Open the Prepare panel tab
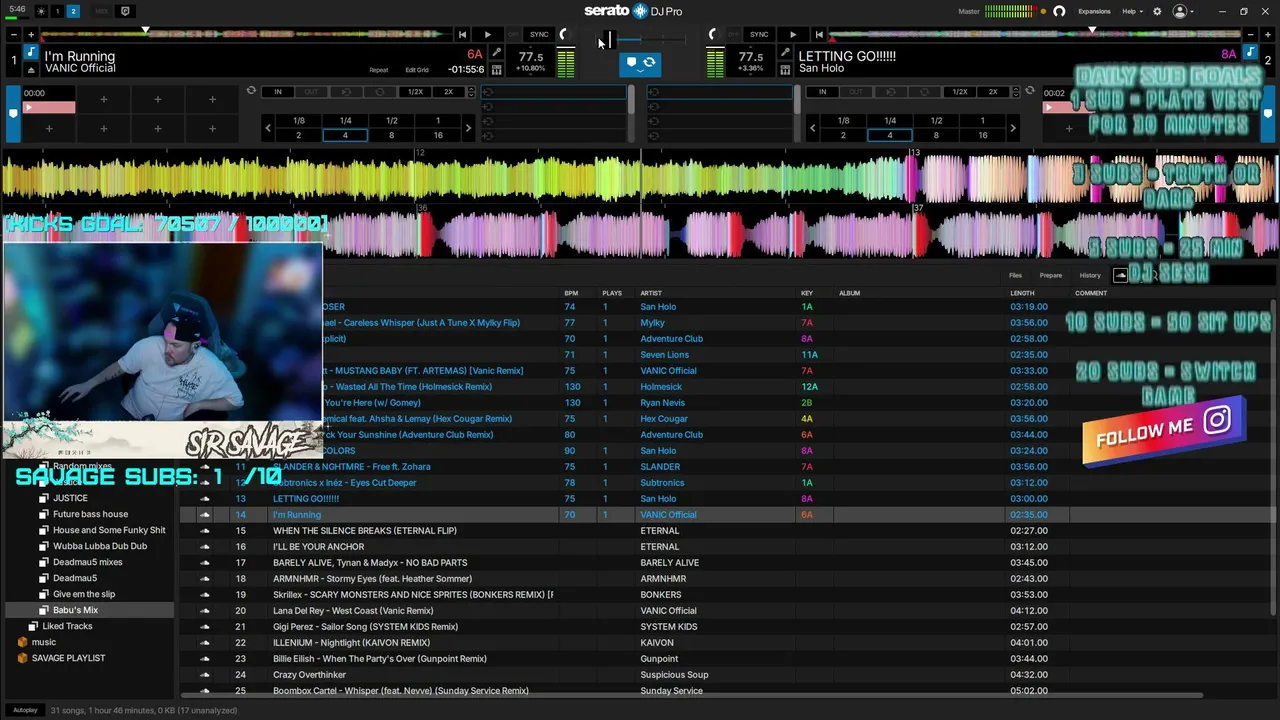1280x720 pixels. [x=1051, y=275]
